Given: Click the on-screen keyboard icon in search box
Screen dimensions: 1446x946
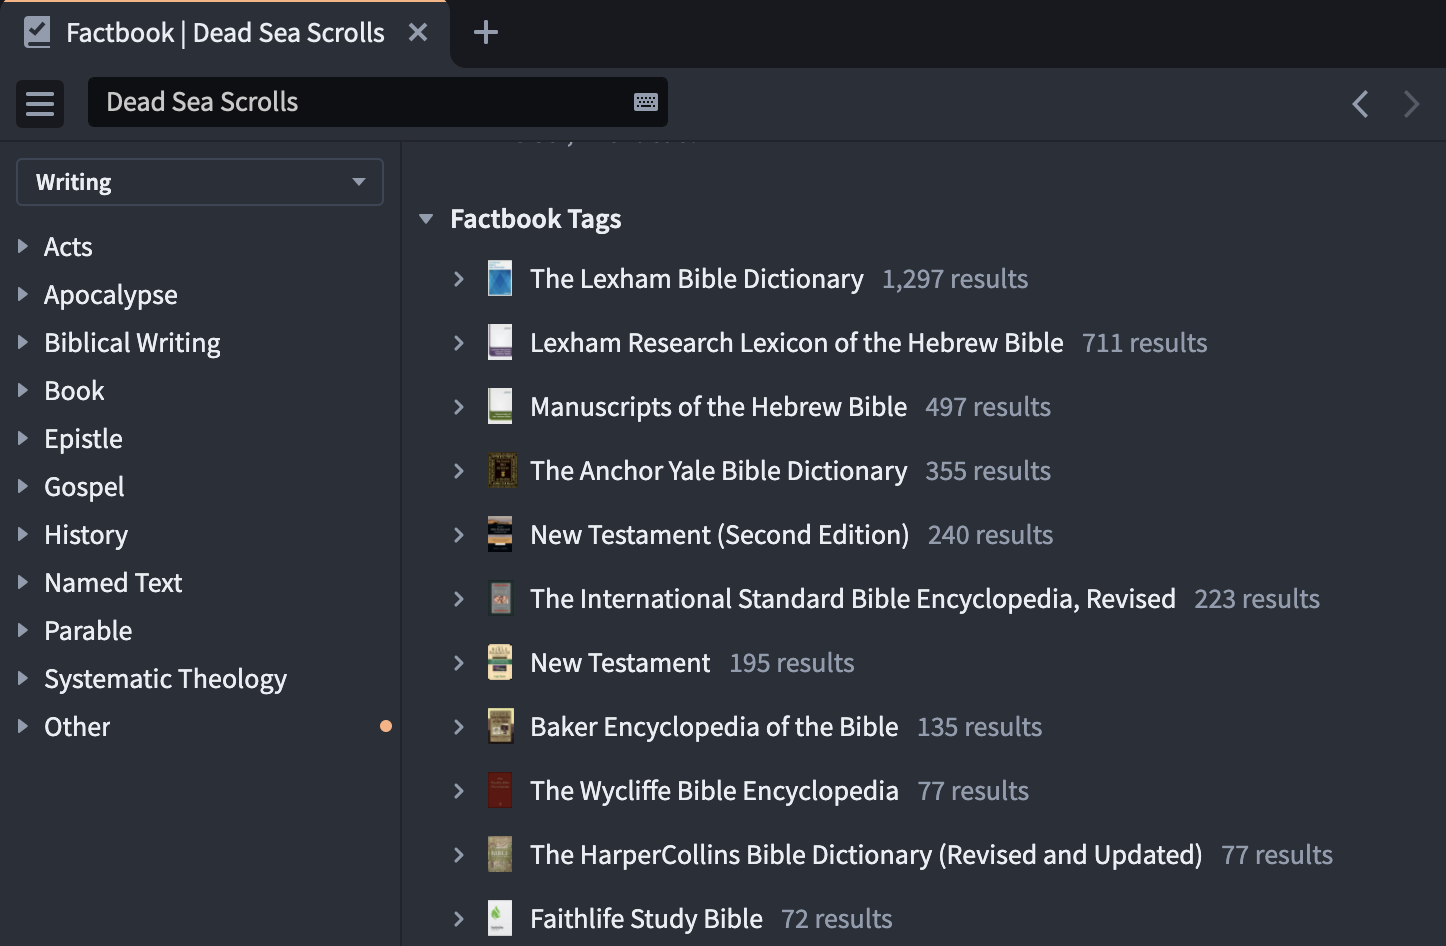Looking at the screenshot, I should 646,102.
